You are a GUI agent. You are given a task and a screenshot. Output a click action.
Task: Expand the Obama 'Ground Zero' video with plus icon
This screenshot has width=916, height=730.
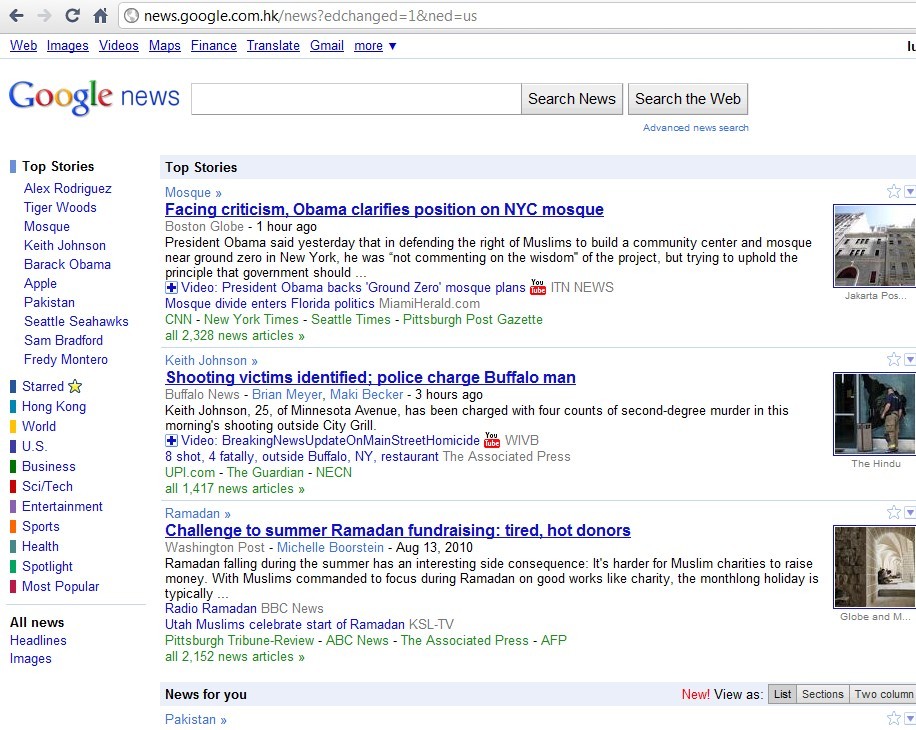pos(171,288)
